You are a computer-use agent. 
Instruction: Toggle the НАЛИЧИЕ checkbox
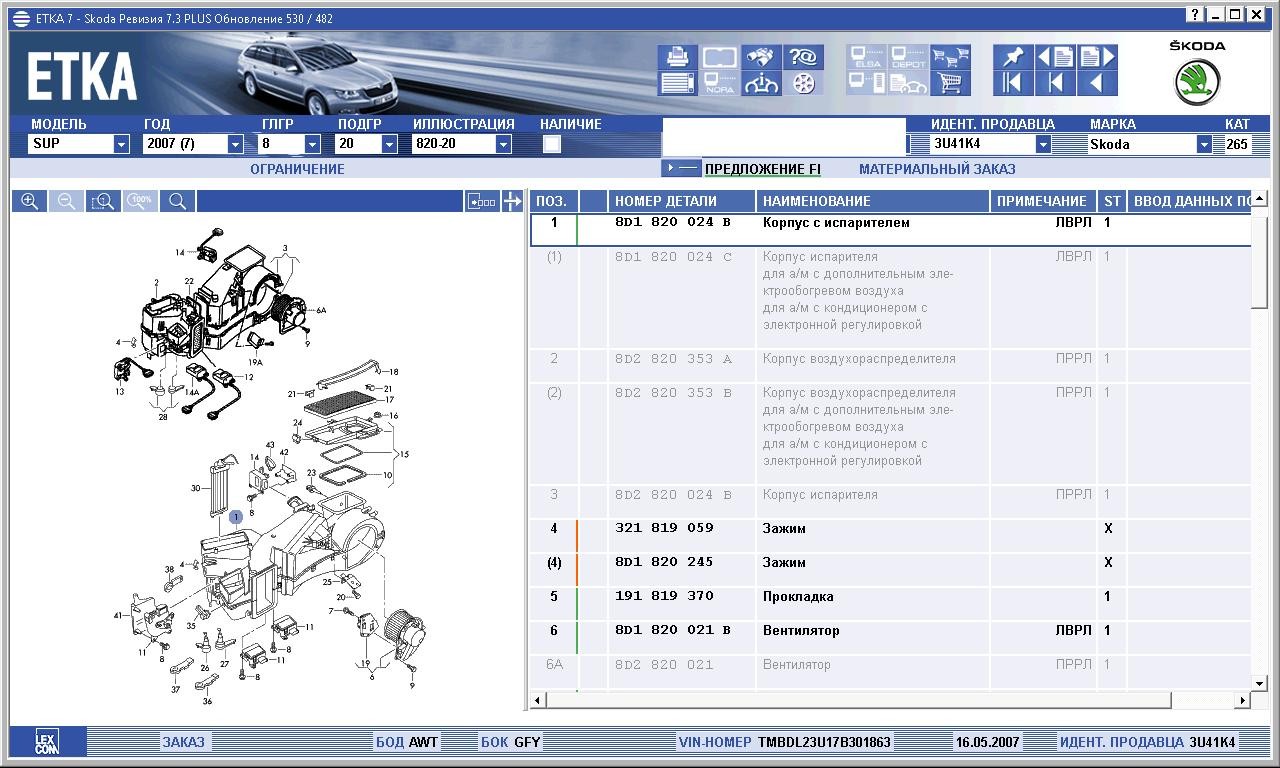[551, 144]
